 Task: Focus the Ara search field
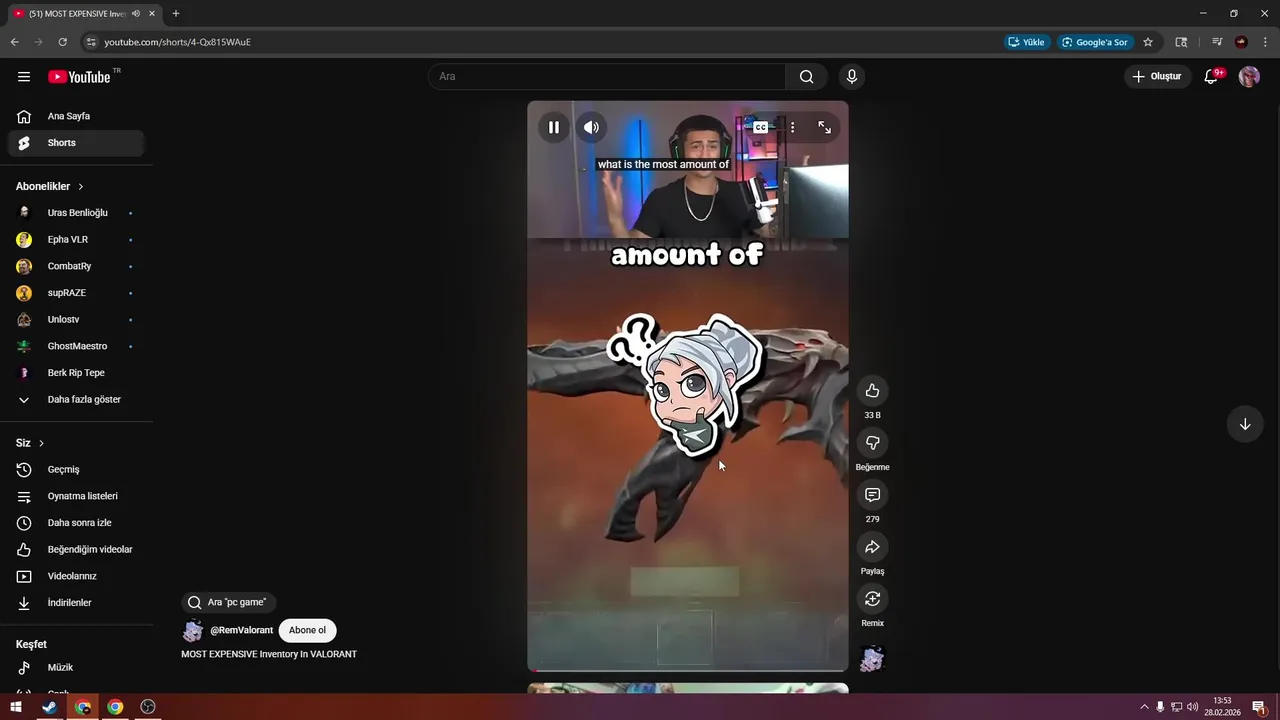(607, 77)
